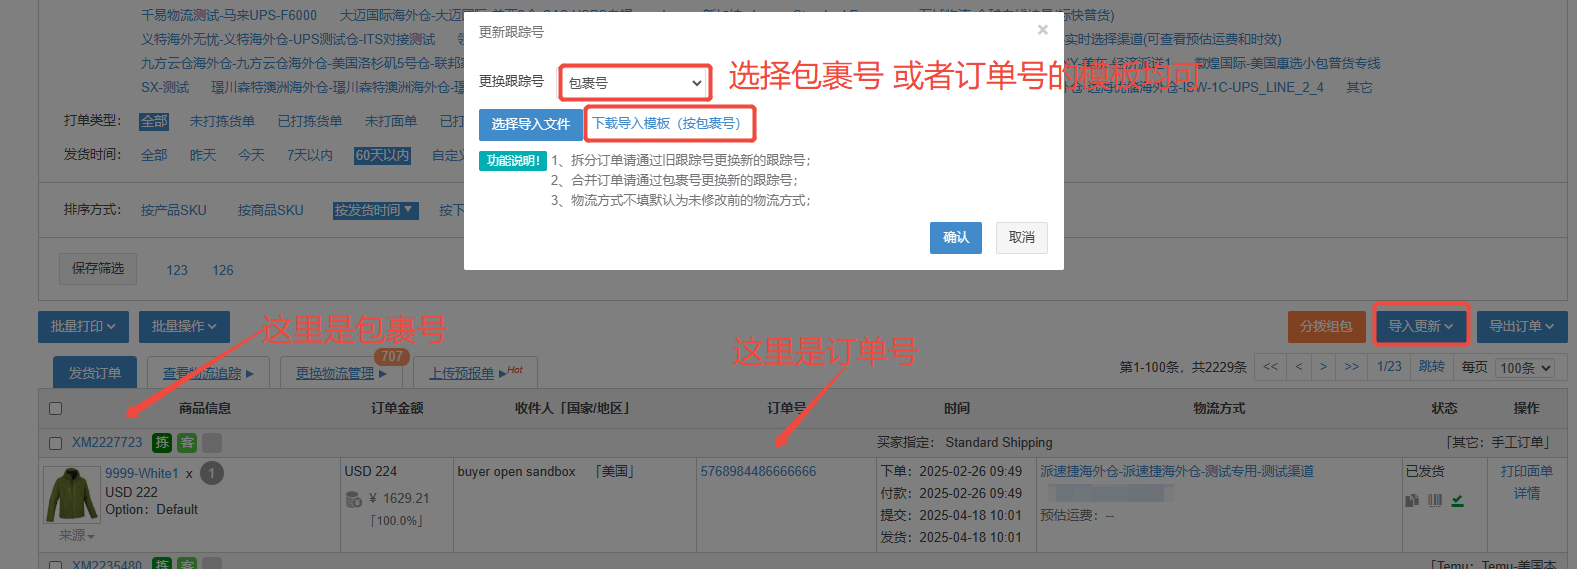Image resolution: width=1577 pixels, height=569 pixels.
Task: Go to first page with << button
Action: click(1270, 367)
